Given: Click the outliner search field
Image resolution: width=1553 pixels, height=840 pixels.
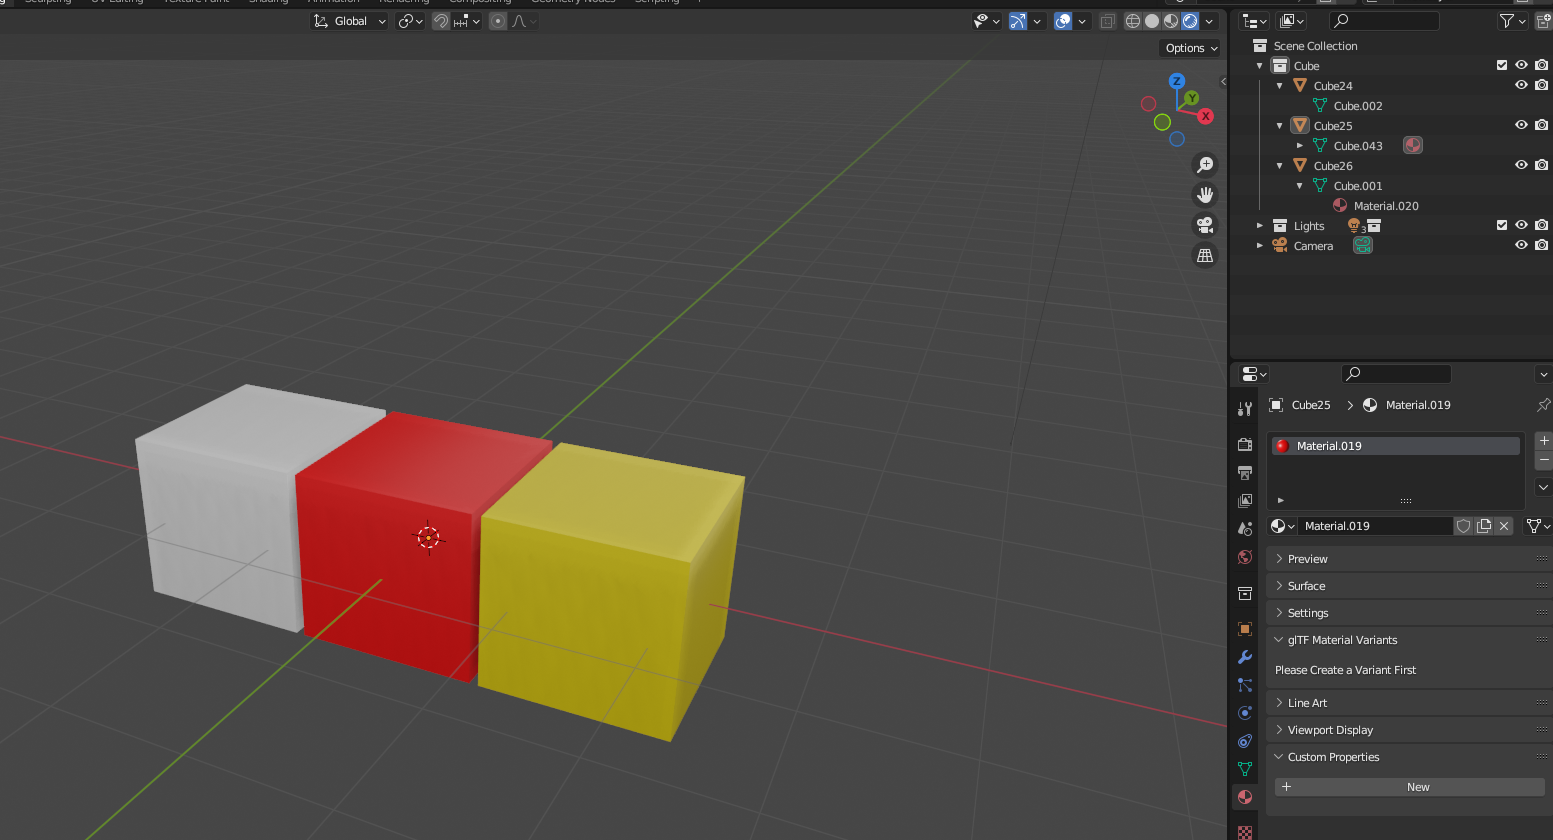Looking at the screenshot, I should pyautogui.click(x=1384, y=20).
